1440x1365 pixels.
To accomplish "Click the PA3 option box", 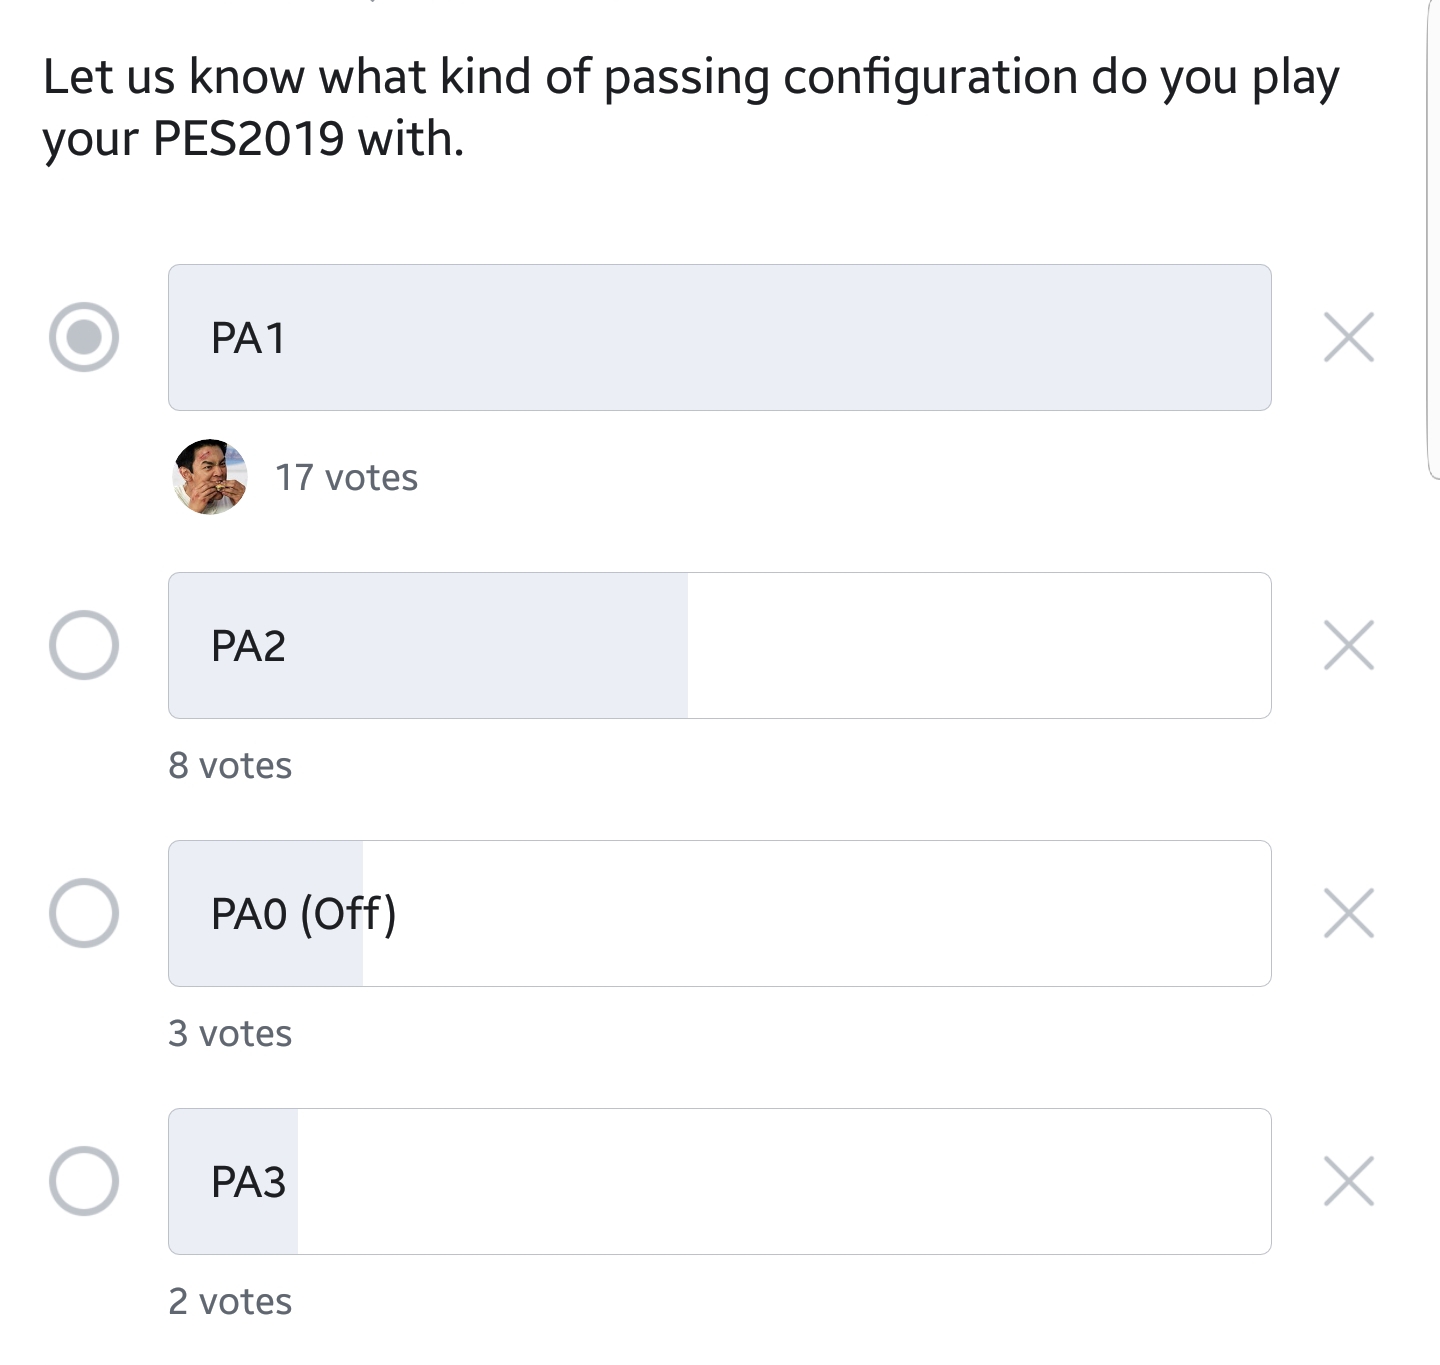I will pos(720,1181).
